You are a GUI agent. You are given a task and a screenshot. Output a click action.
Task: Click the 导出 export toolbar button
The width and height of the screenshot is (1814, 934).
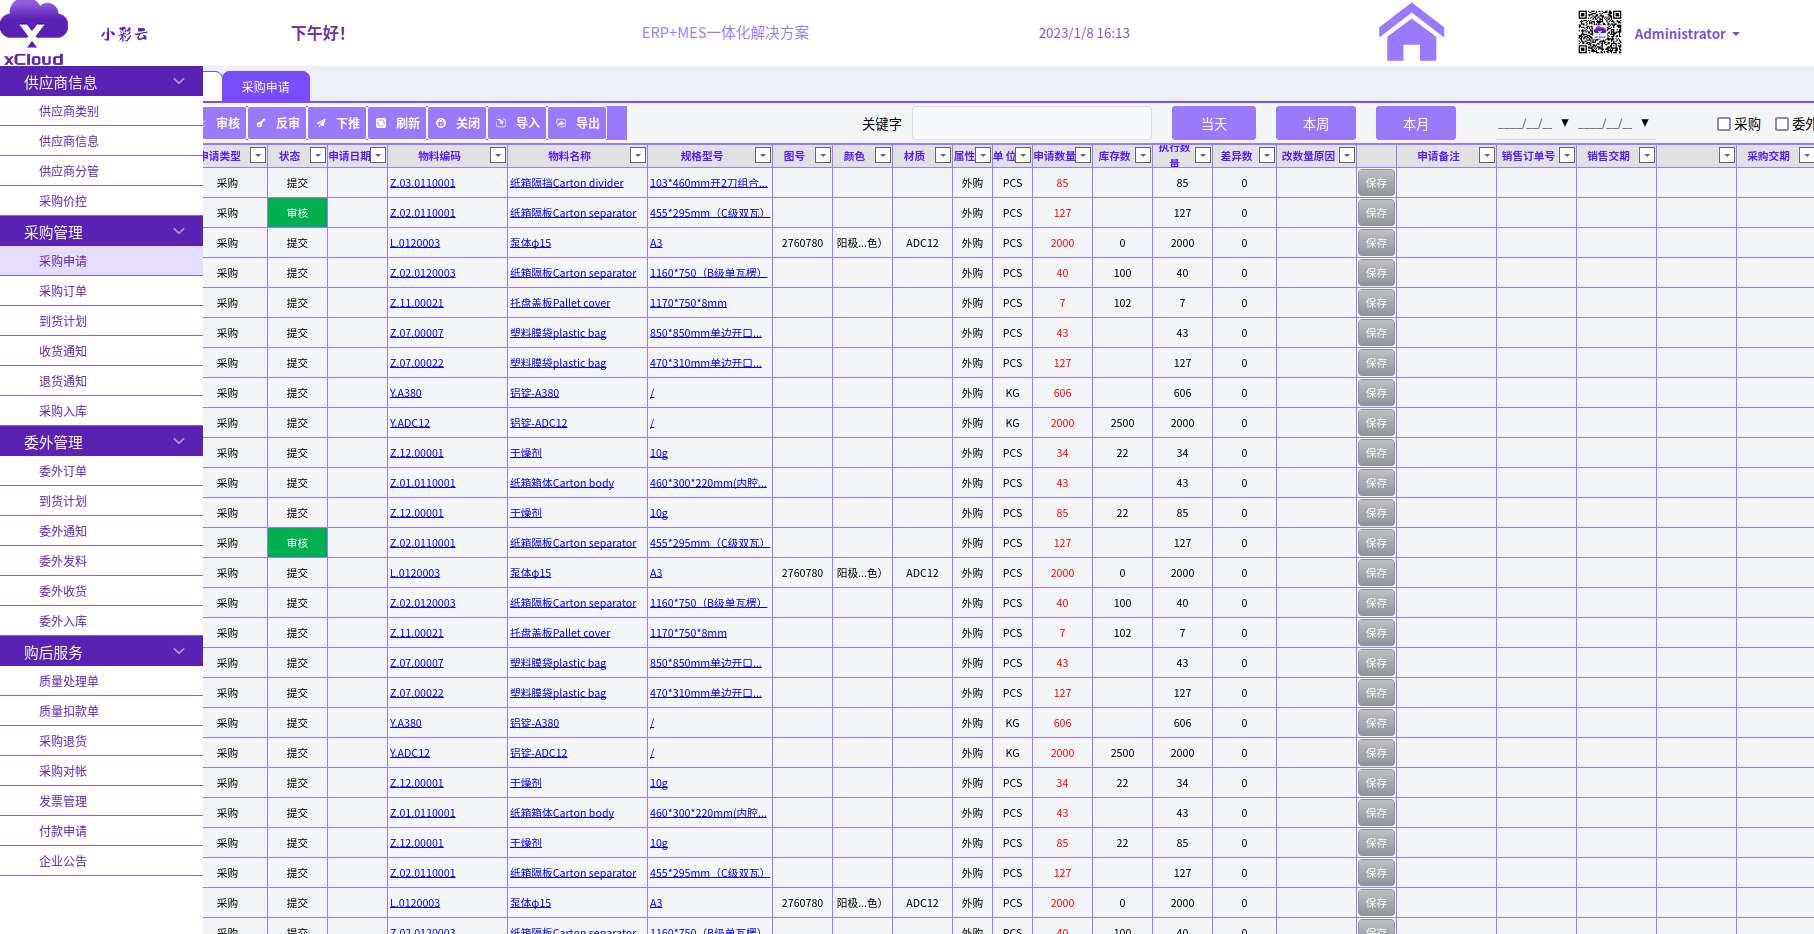point(578,123)
